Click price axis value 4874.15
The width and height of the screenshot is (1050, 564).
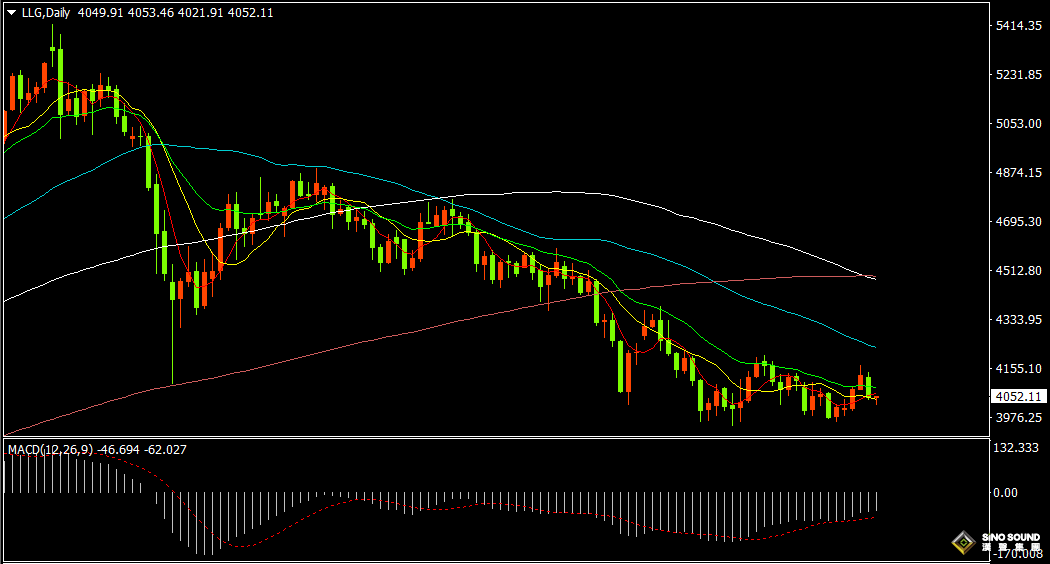(1019, 172)
